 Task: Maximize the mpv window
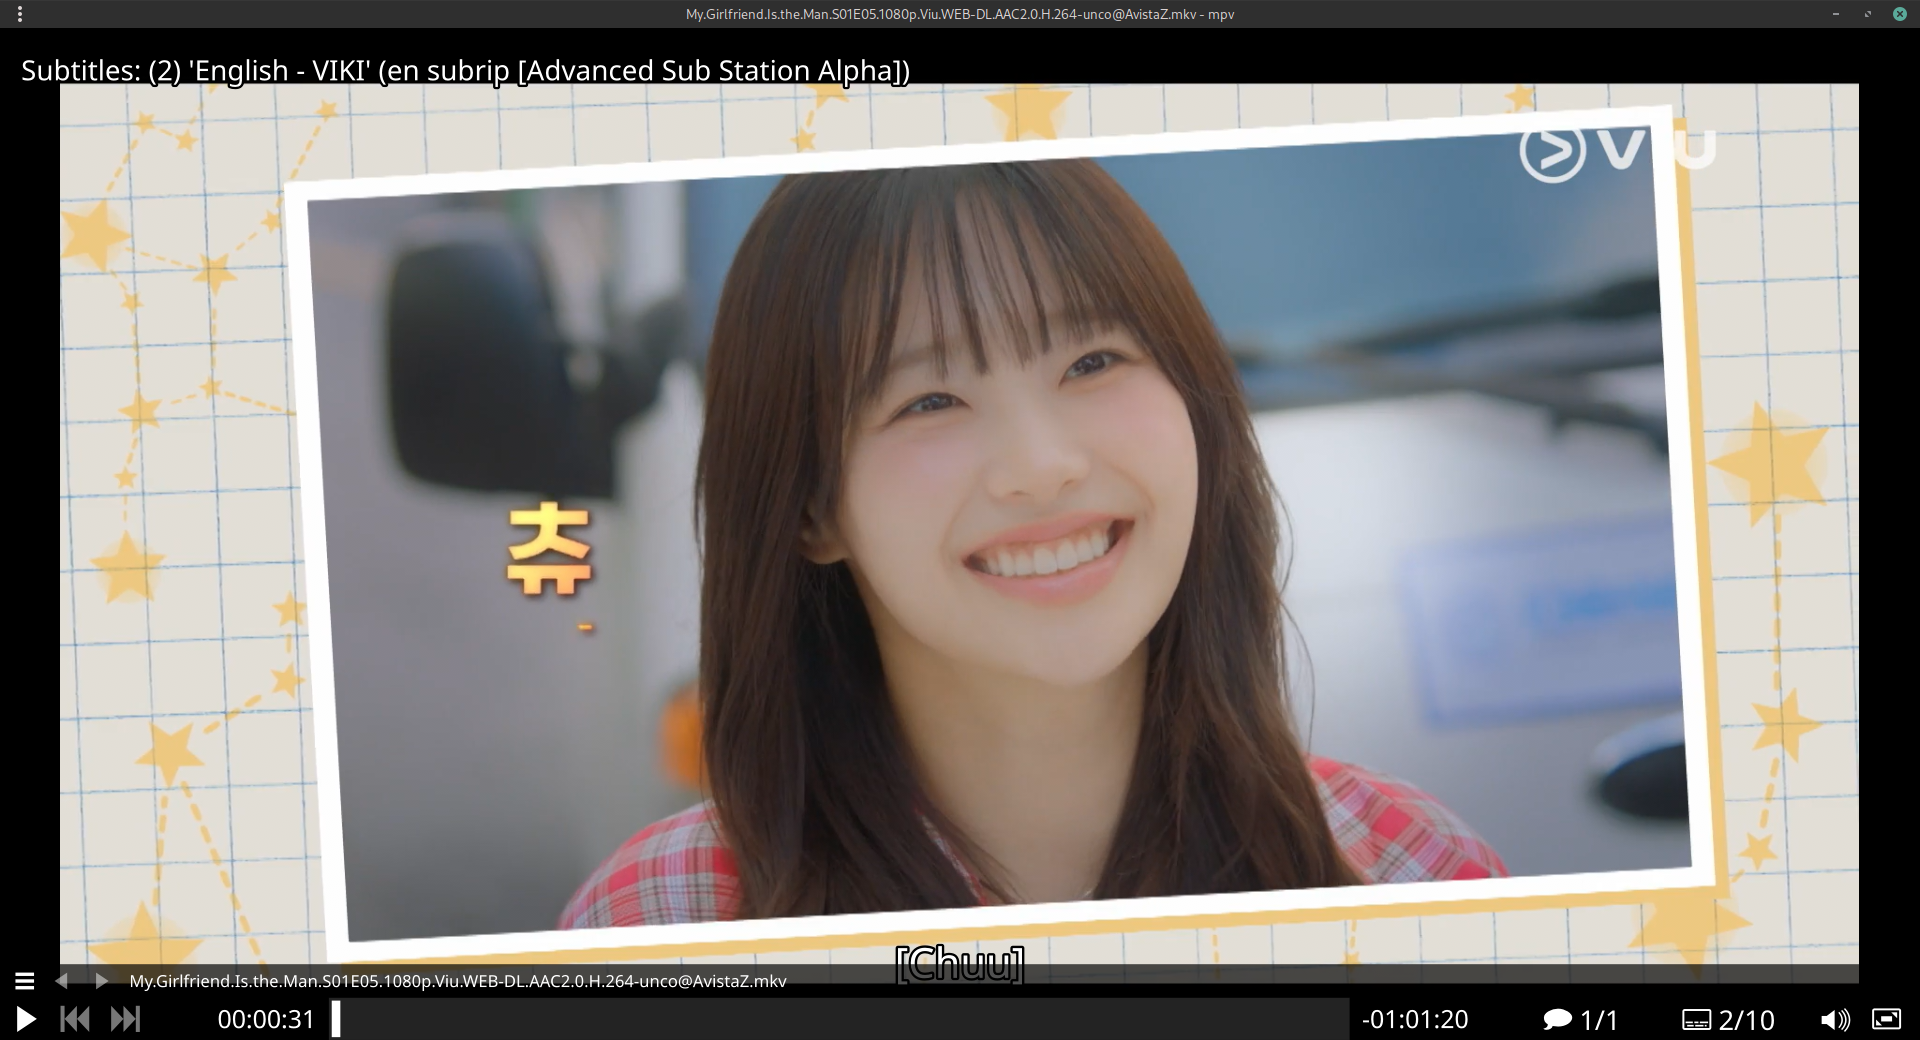(x=1867, y=14)
